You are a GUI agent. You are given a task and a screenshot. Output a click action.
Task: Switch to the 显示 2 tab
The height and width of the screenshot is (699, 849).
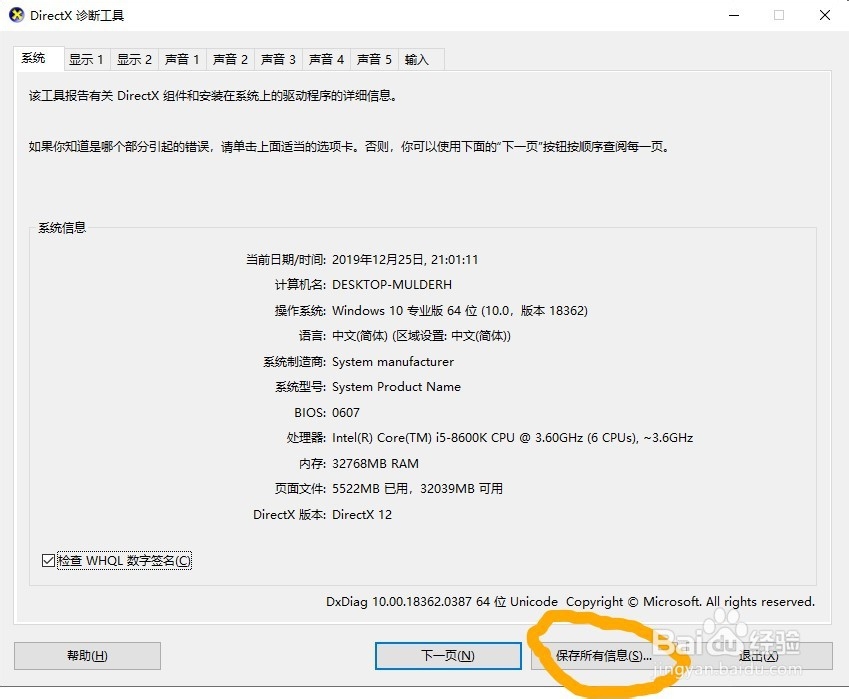(x=134, y=59)
